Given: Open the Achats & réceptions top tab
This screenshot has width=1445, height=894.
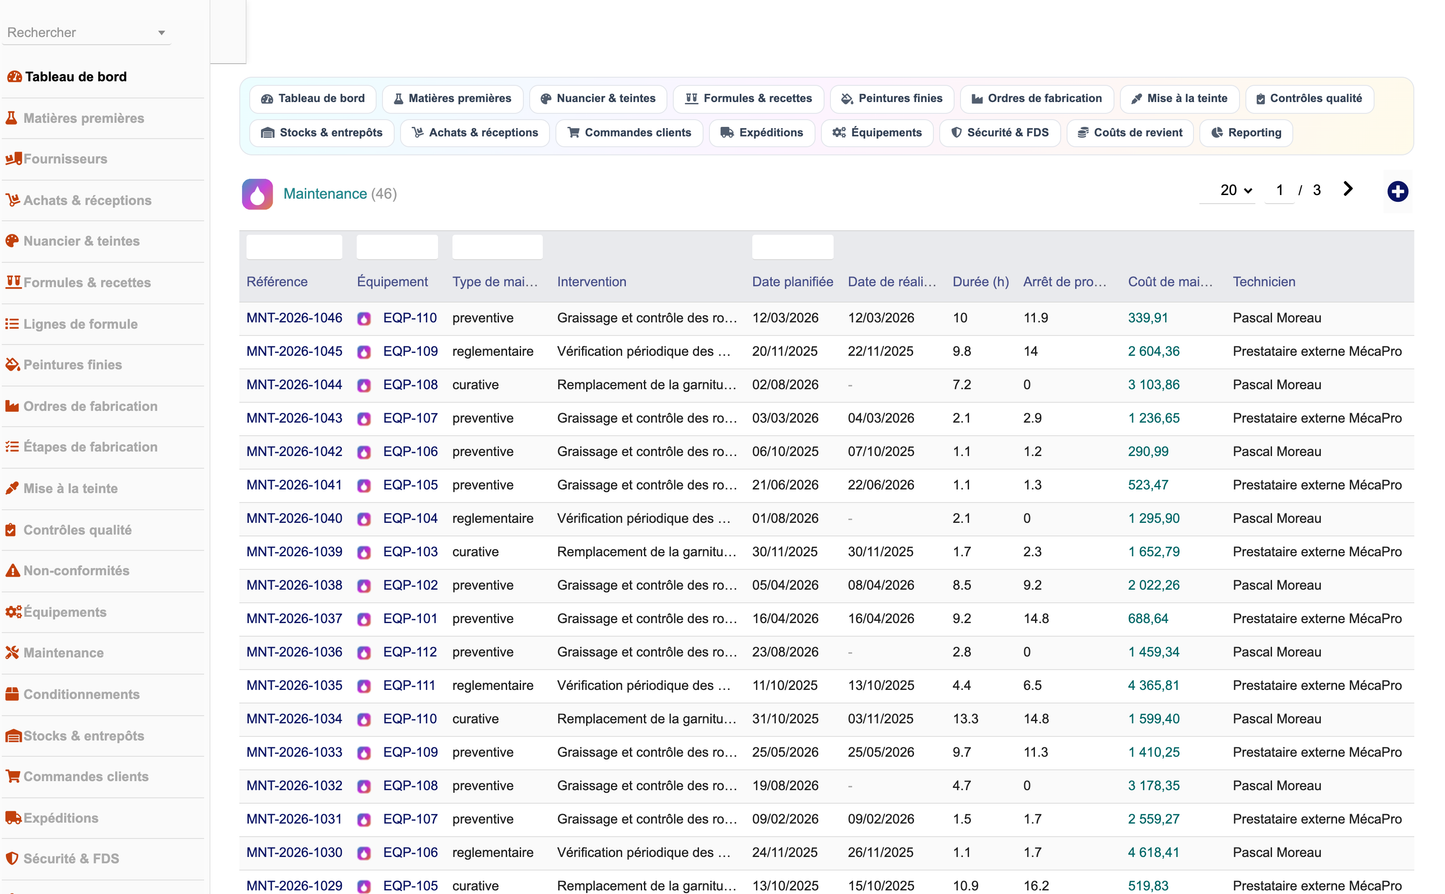Looking at the screenshot, I should (475, 133).
